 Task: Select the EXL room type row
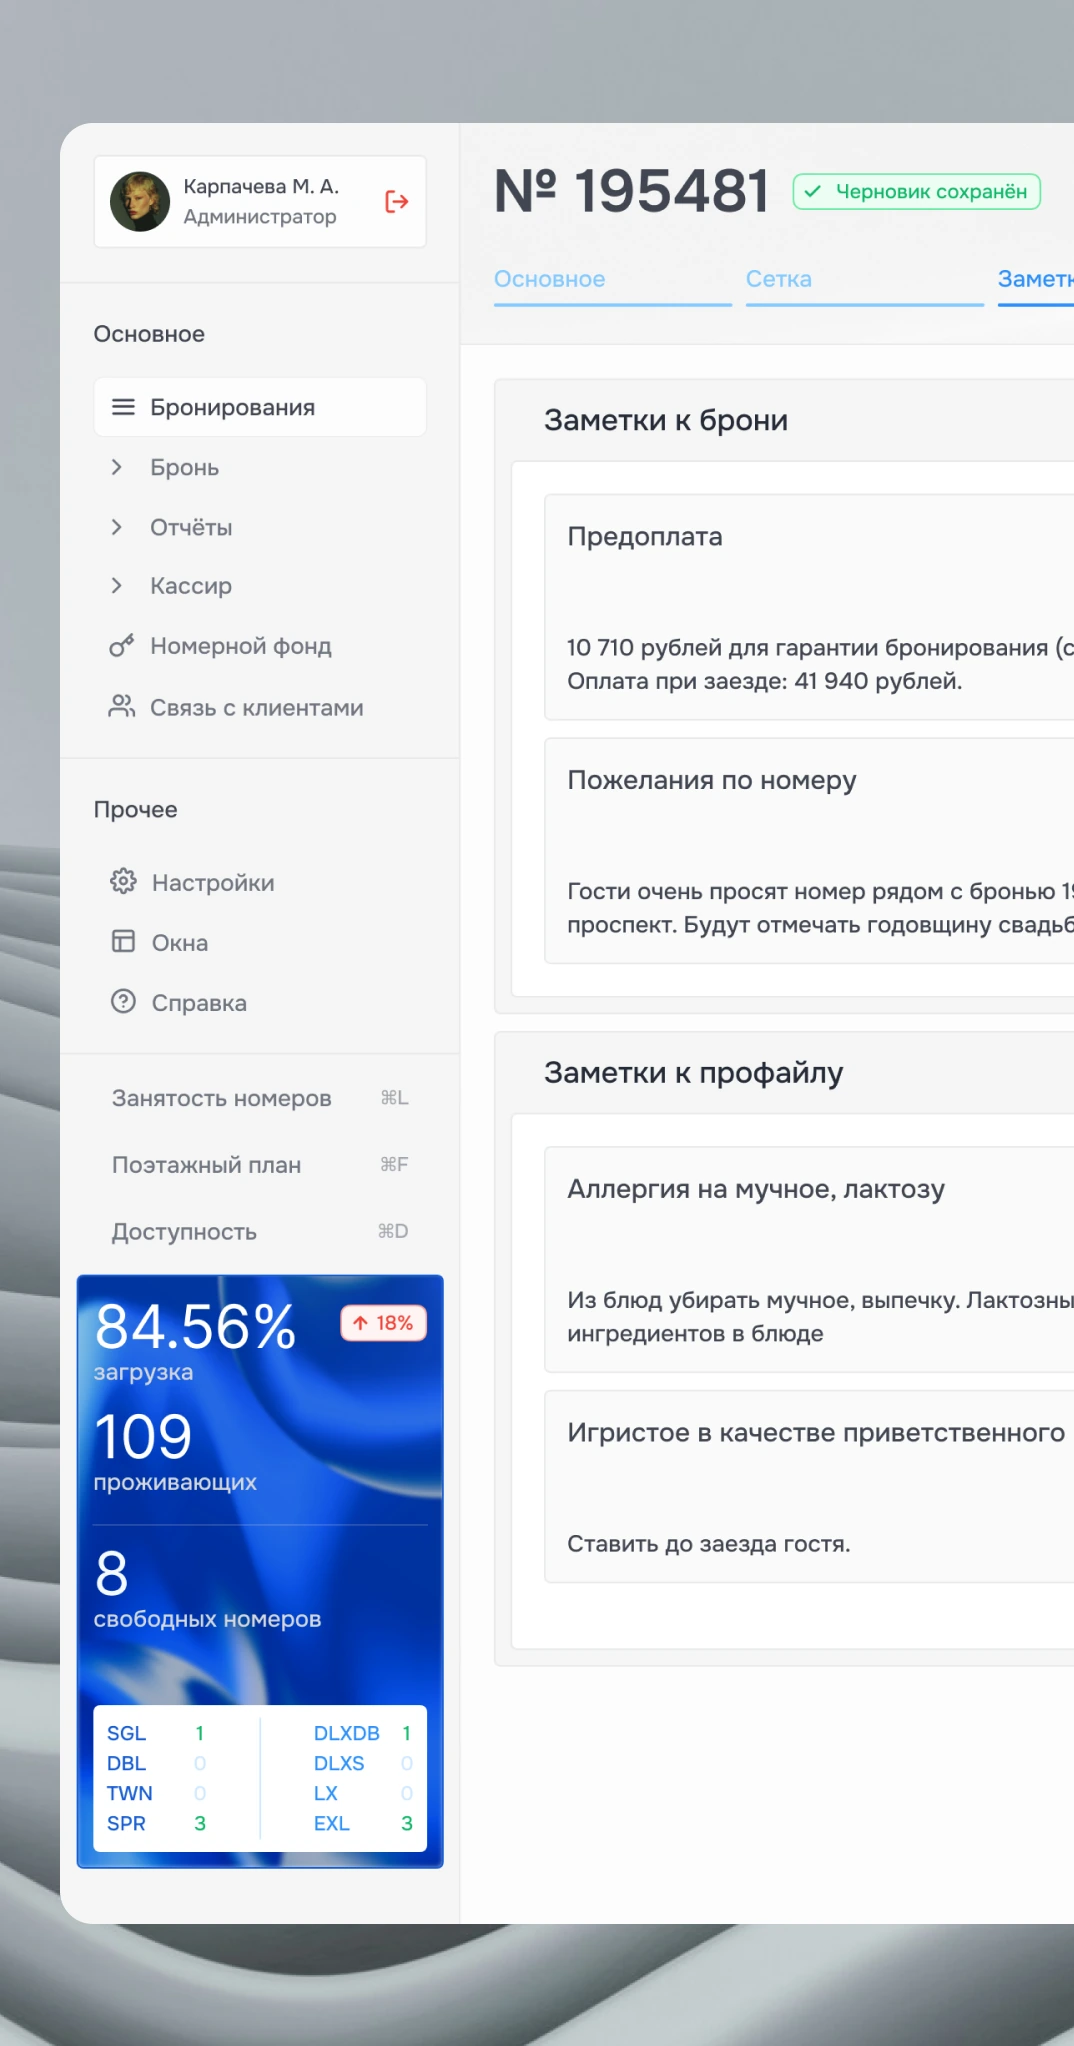point(363,1823)
